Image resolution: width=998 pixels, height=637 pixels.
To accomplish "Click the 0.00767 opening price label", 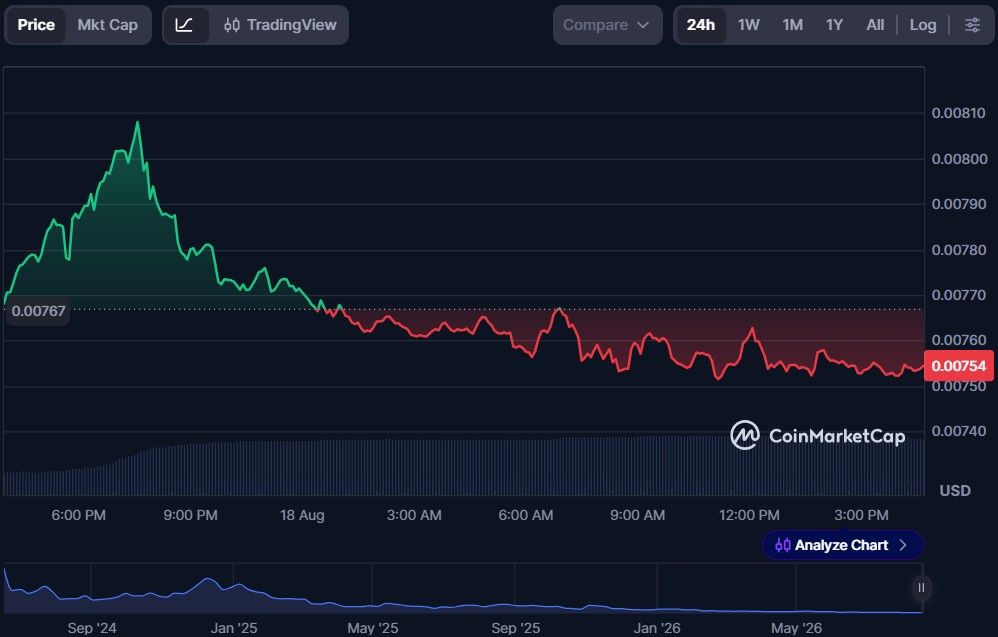I will (38, 311).
